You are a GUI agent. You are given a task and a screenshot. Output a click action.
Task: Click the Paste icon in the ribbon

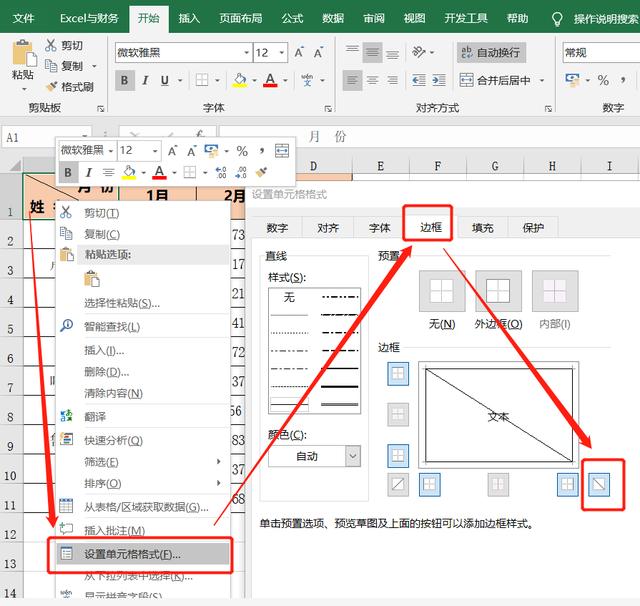24,53
